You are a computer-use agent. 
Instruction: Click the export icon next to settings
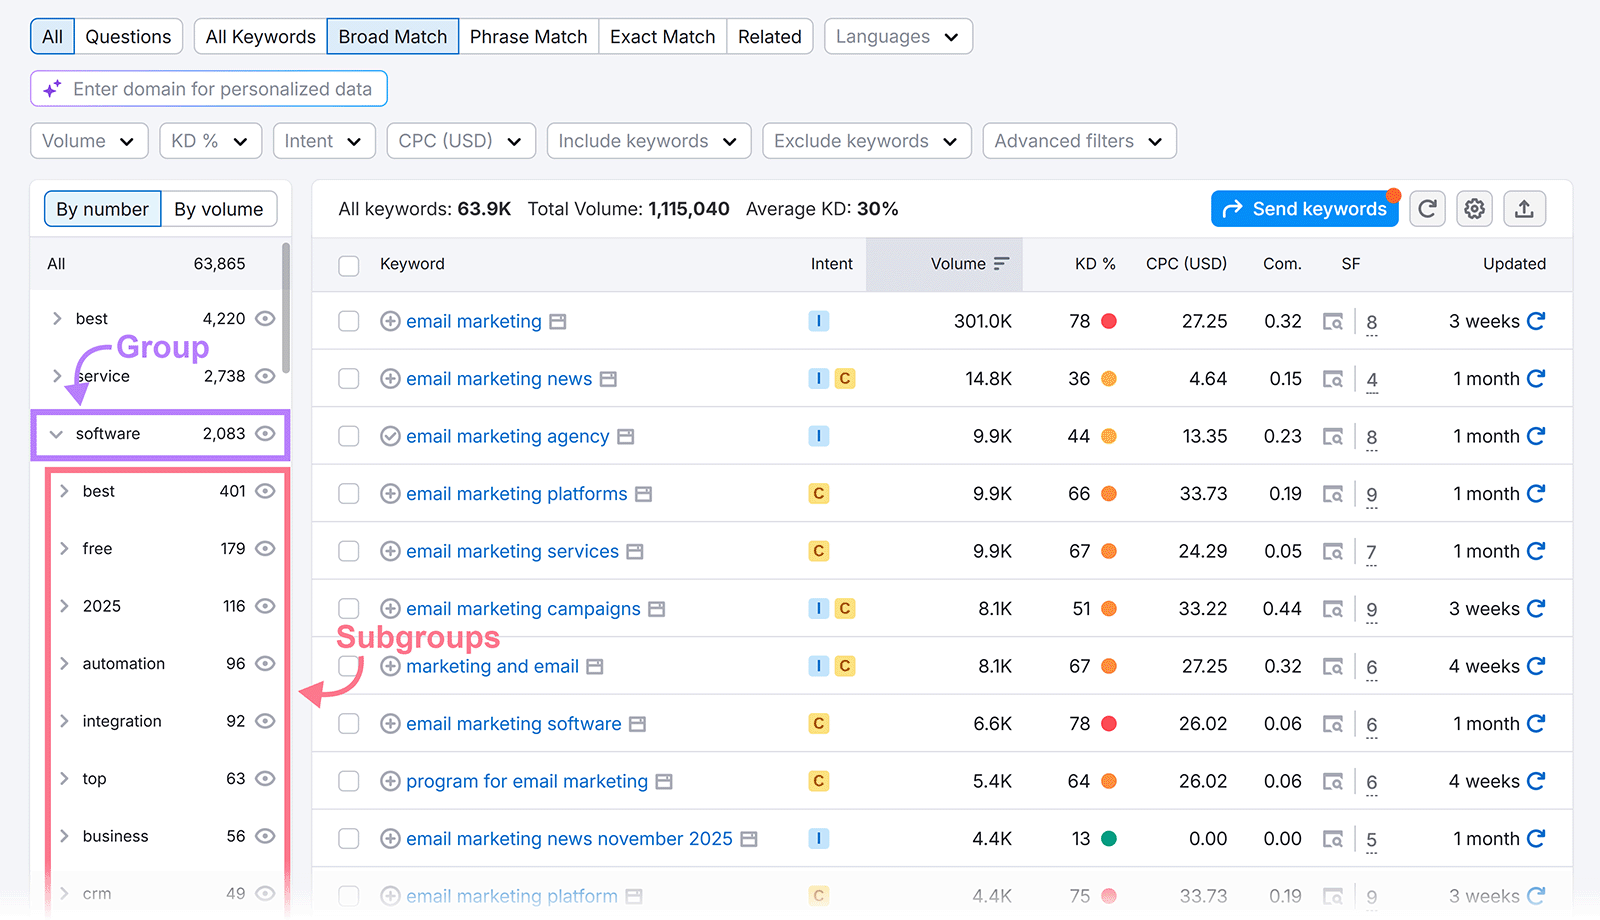[x=1524, y=208]
